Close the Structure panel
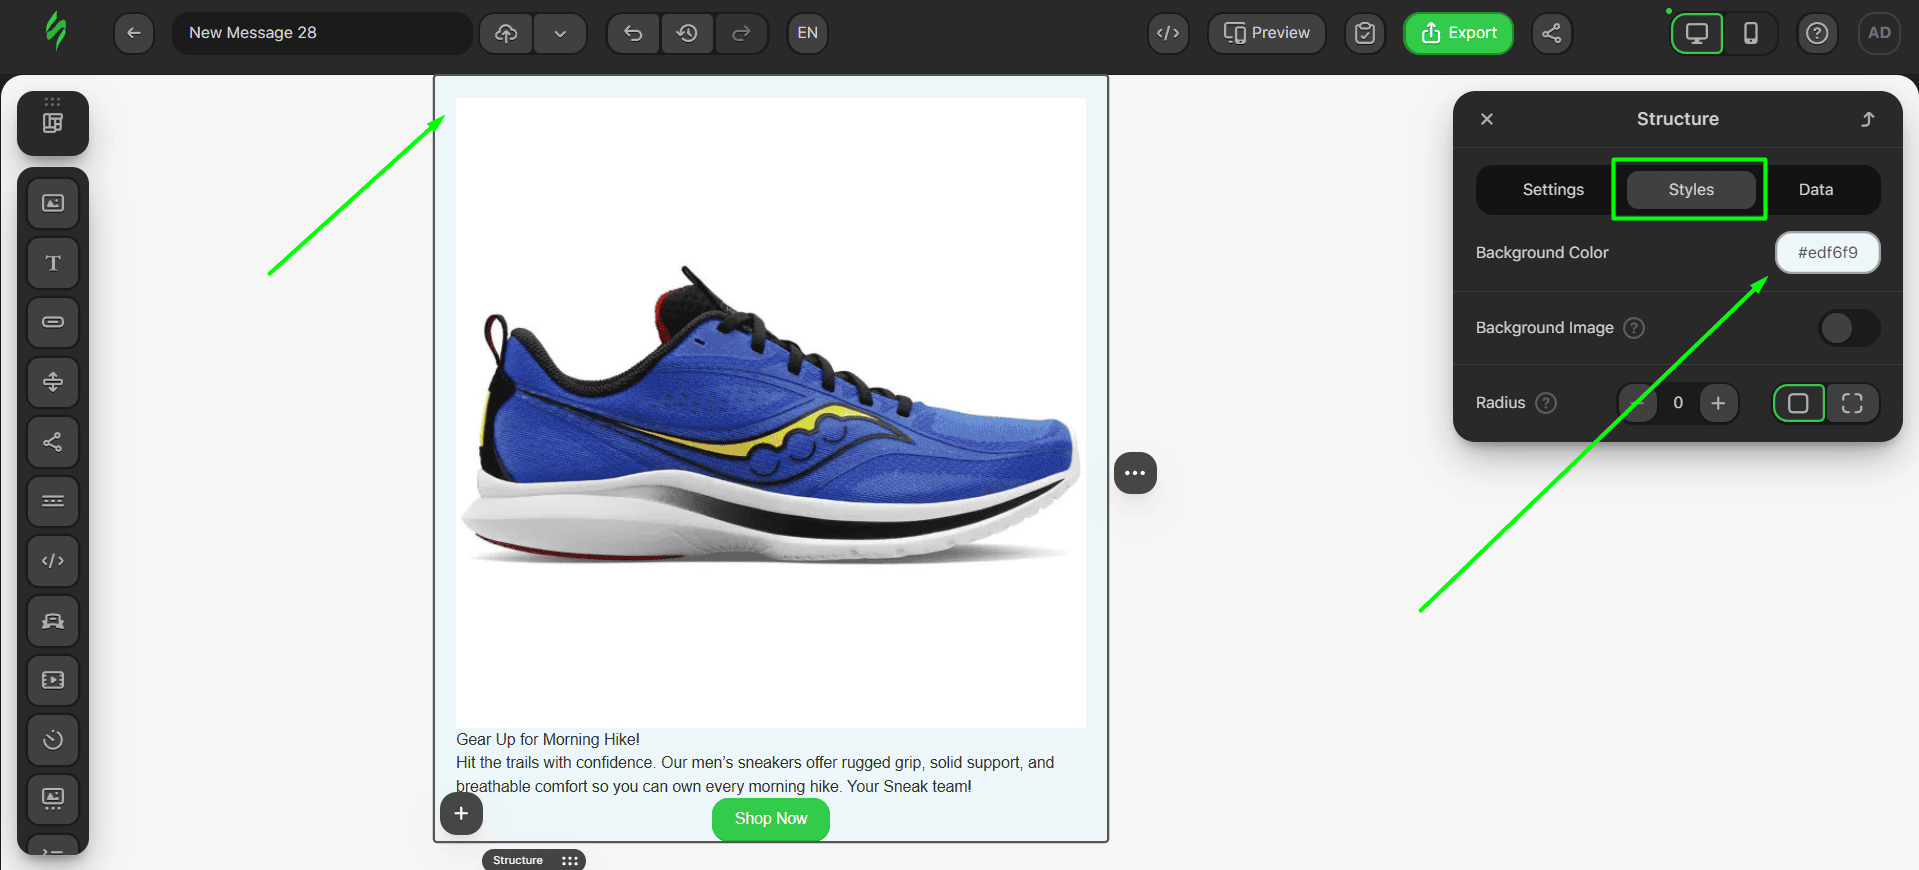The height and width of the screenshot is (870, 1919). [x=1487, y=119]
